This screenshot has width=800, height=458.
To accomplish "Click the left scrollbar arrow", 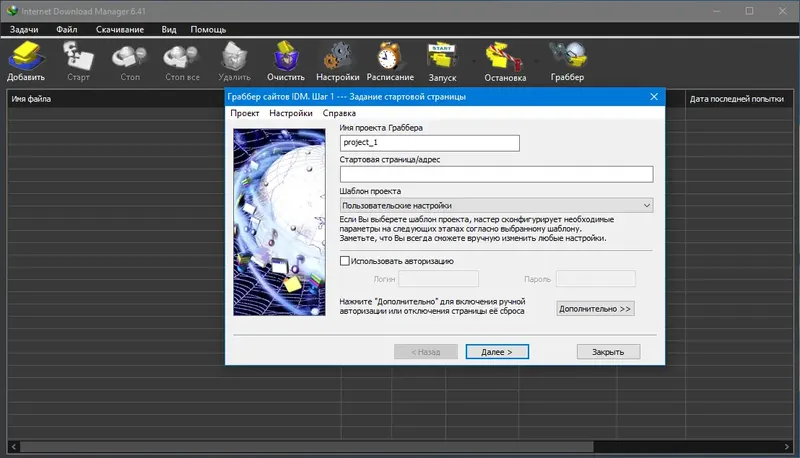I will [x=14, y=447].
